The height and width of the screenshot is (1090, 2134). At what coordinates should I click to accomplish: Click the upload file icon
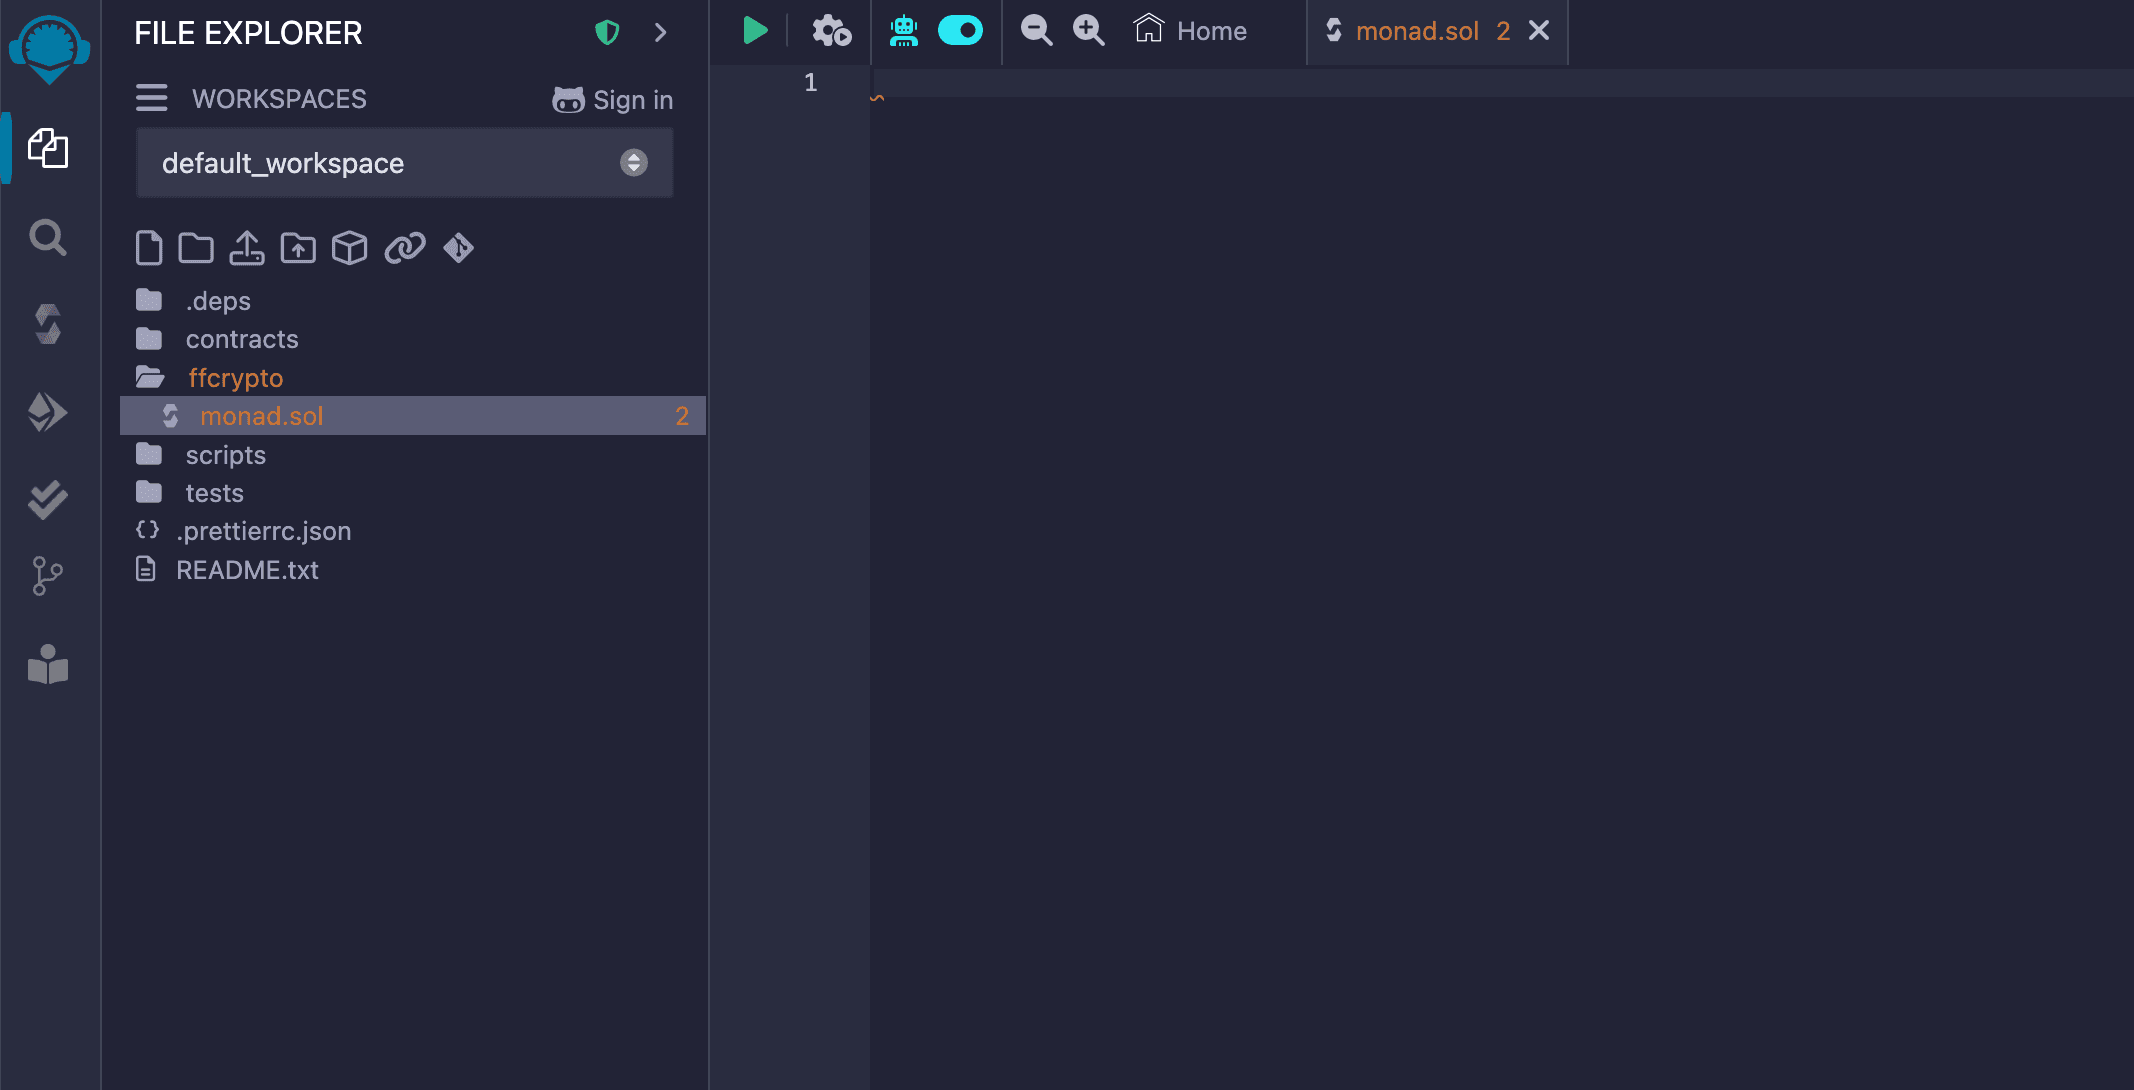pos(247,247)
